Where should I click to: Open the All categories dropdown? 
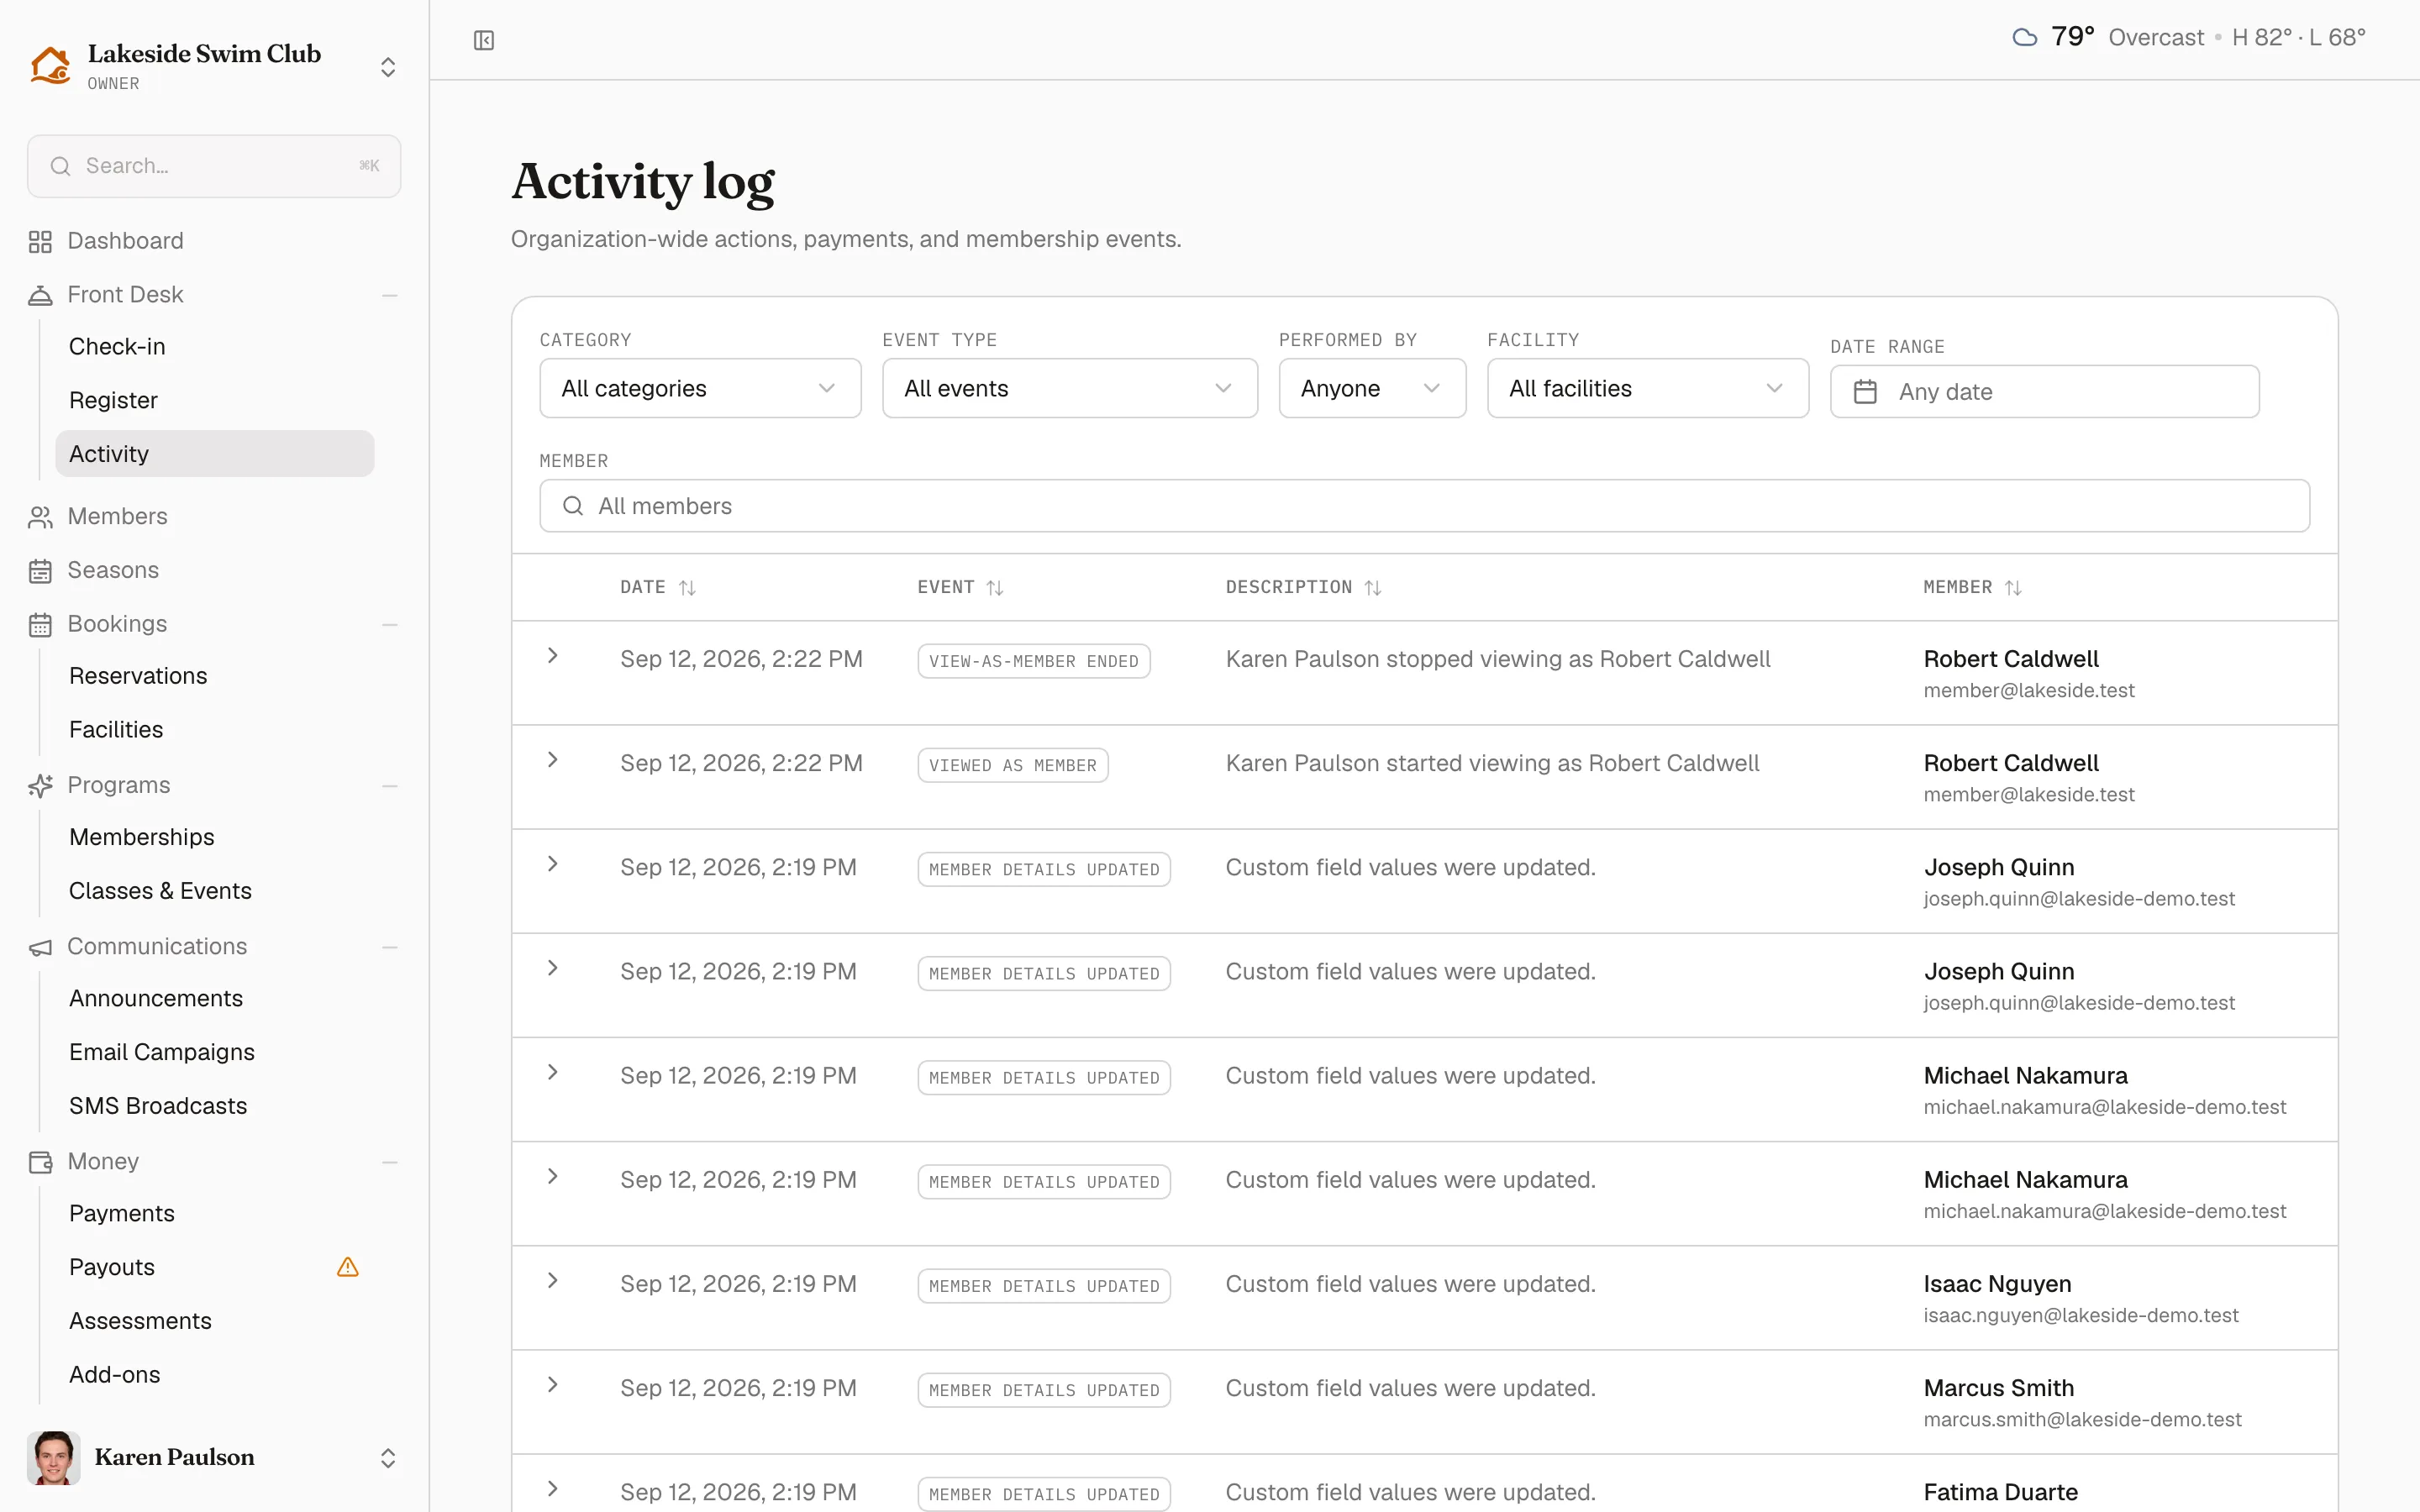point(700,388)
